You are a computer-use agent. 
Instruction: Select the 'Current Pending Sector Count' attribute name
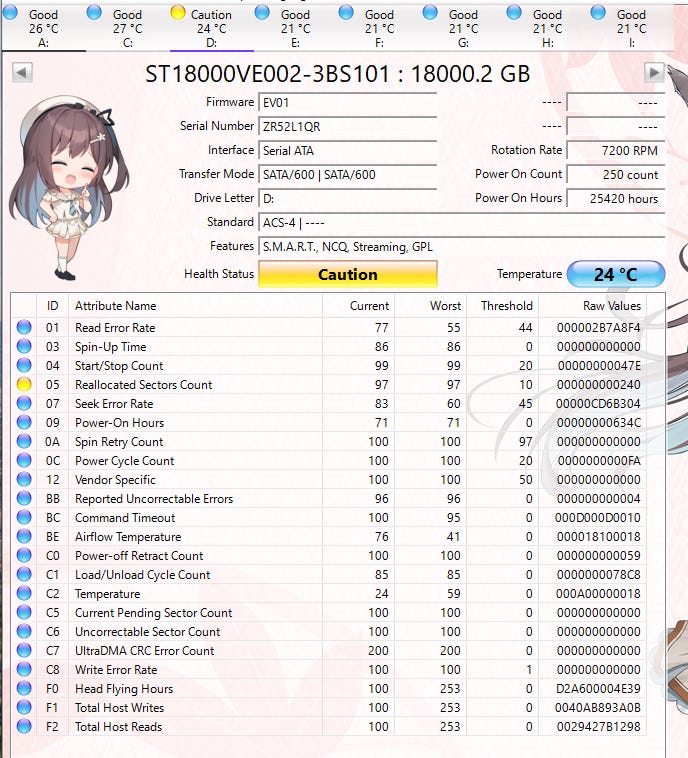(x=153, y=613)
